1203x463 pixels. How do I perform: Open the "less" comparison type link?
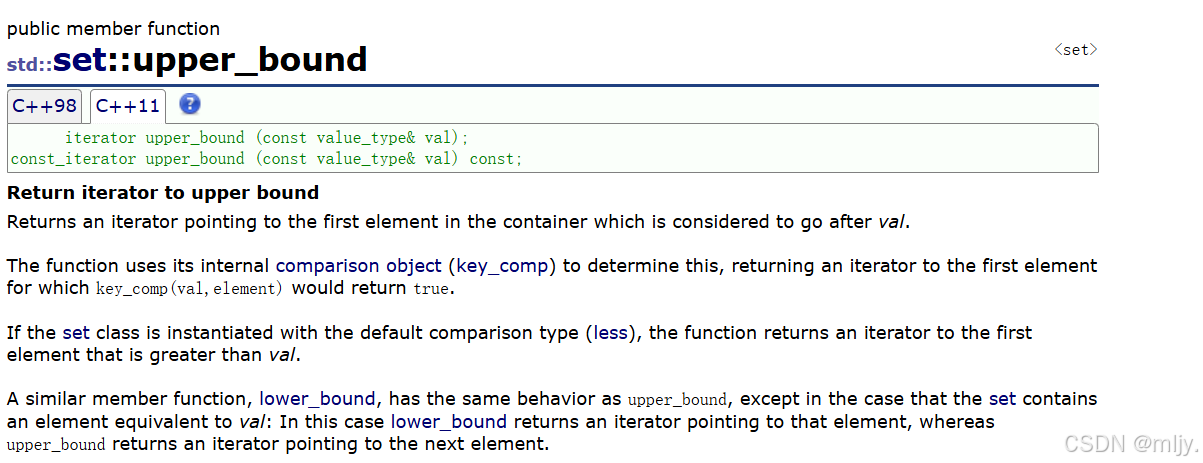(x=611, y=332)
